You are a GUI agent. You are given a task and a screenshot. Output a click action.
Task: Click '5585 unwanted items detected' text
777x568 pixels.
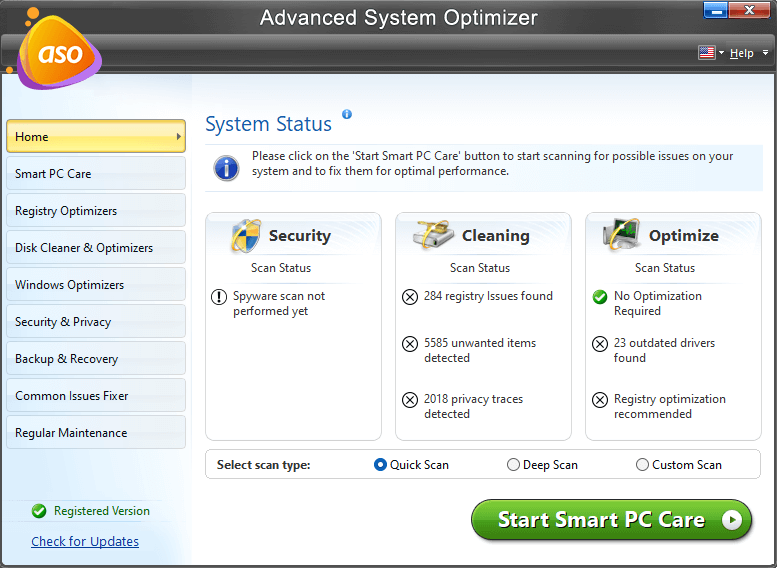[480, 350]
